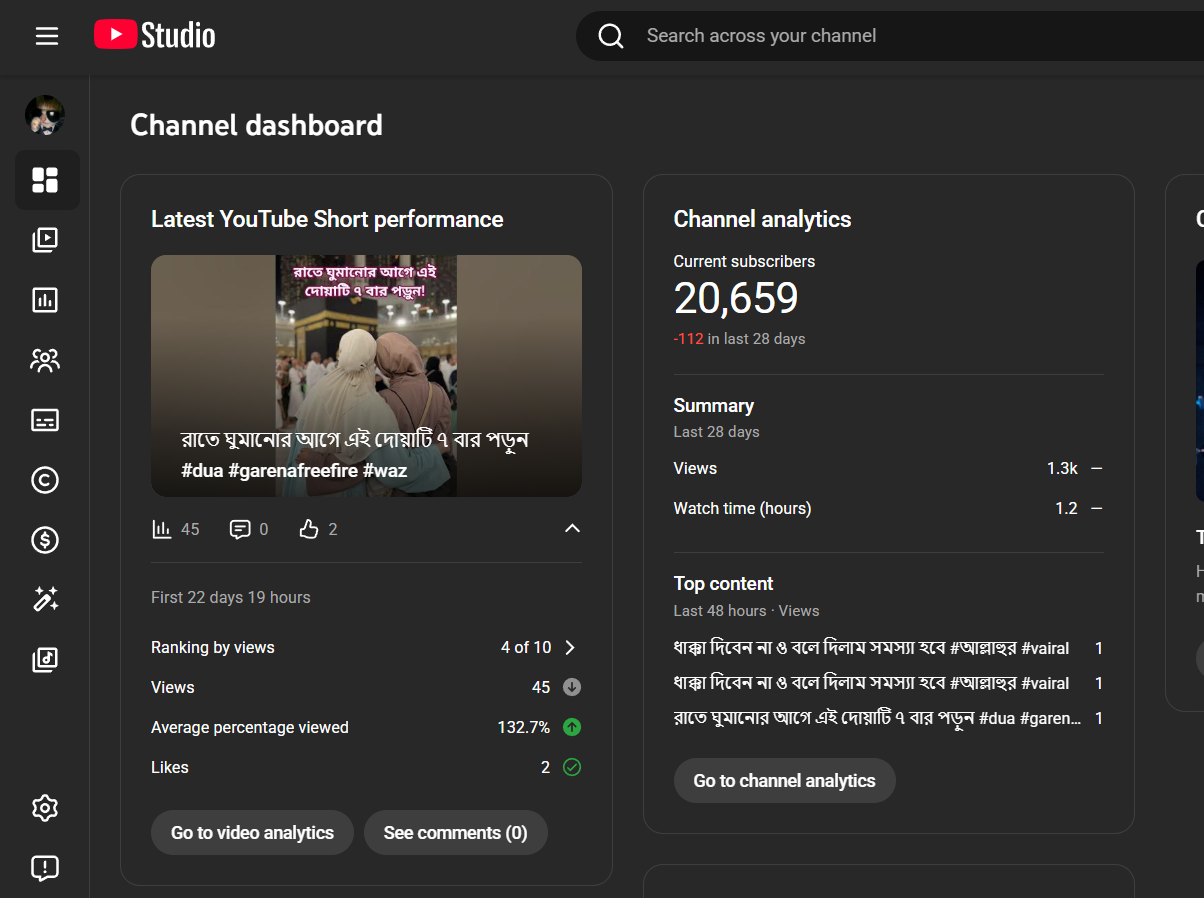The width and height of the screenshot is (1204, 898).
Task: Click the See comments (0) button
Action: tap(455, 833)
